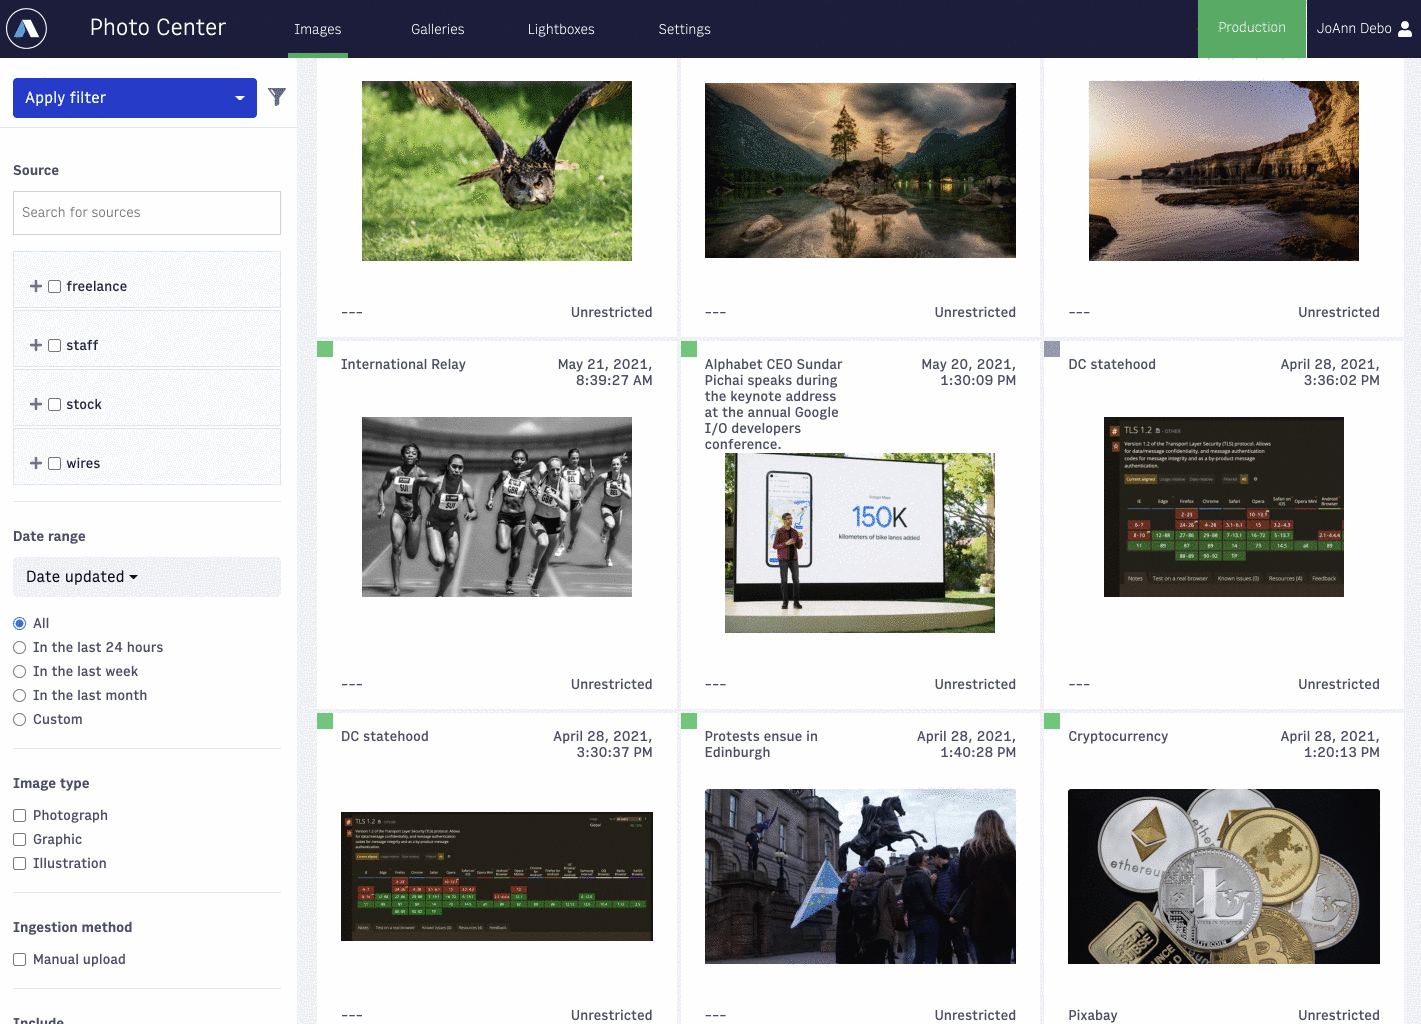Tick the Manual upload checkbox
This screenshot has width=1421, height=1024.
click(19, 960)
